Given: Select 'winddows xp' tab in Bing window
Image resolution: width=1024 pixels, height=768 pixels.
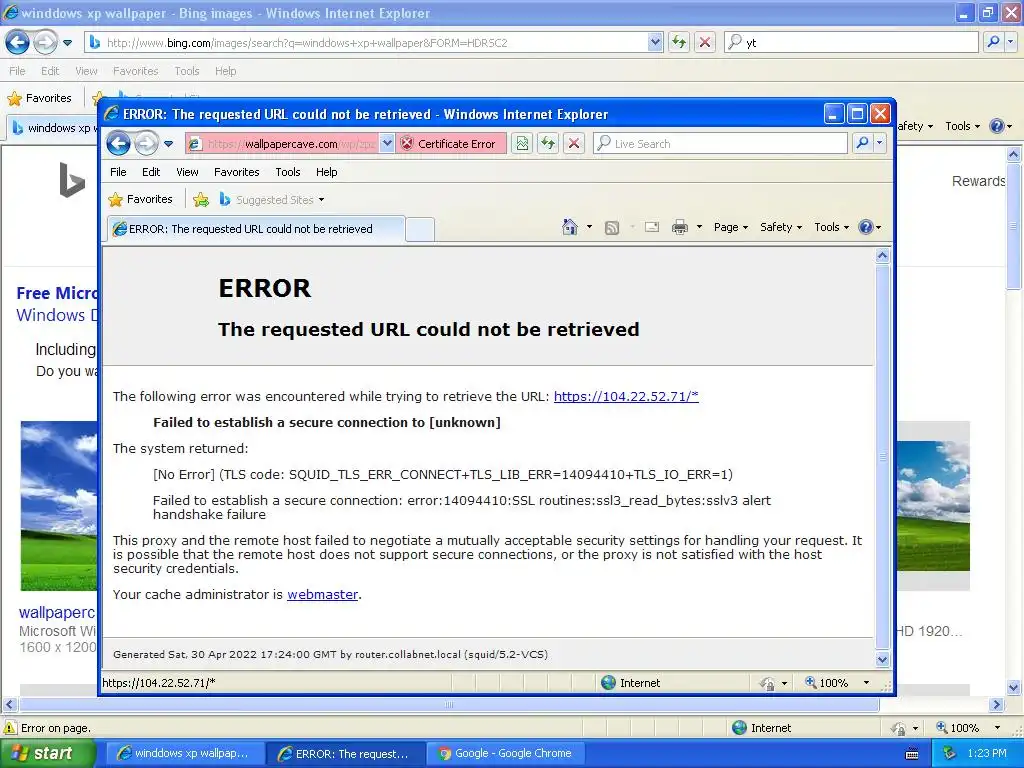Looking at the screenshot, I should (x=54, y=128).
